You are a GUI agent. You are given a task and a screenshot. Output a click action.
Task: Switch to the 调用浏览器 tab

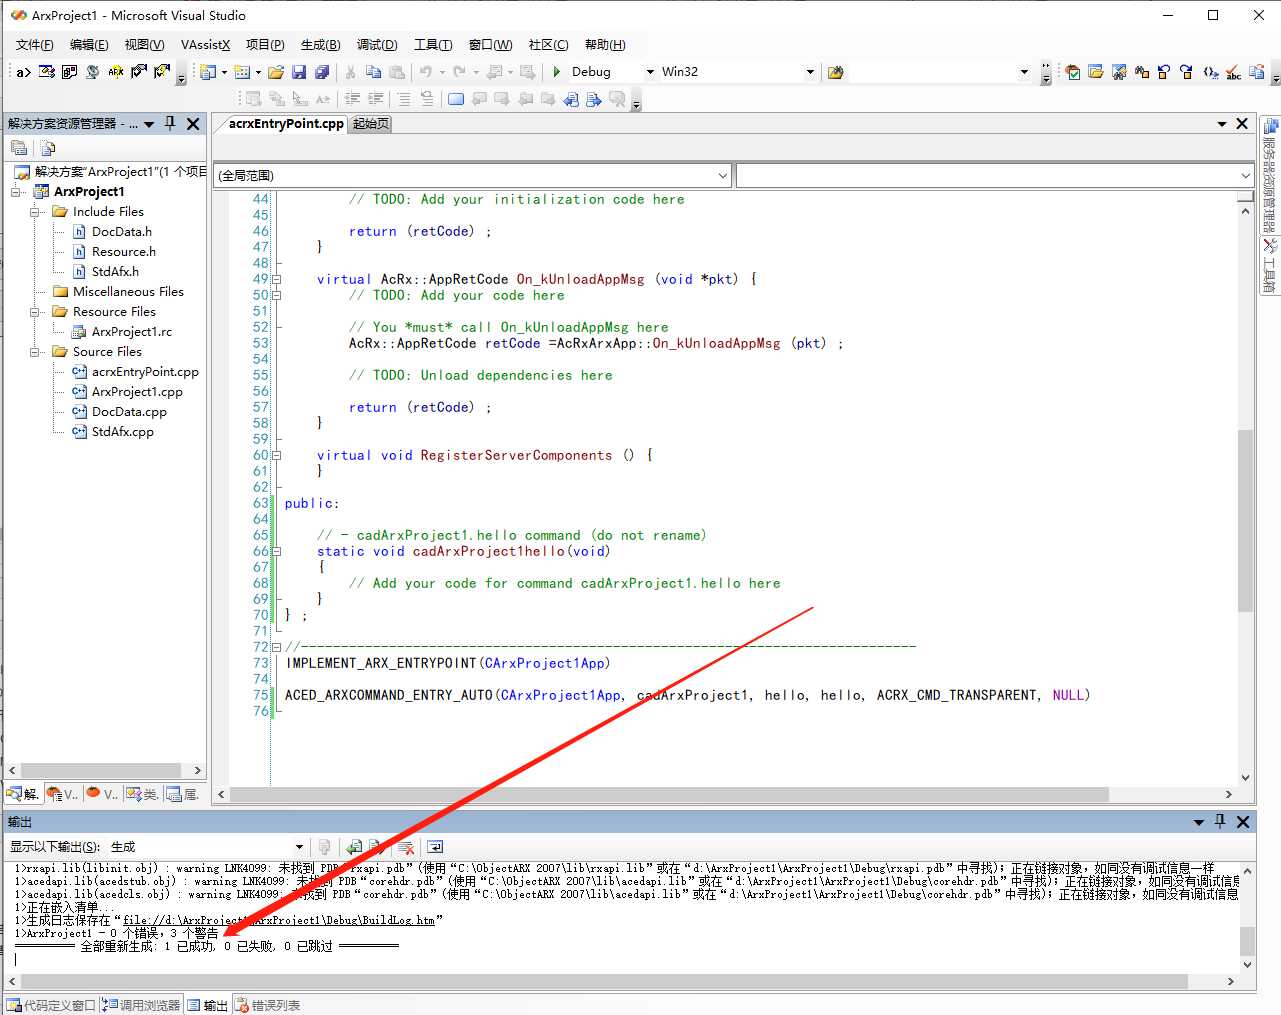pyautogui.click(x=141, y=1005)
